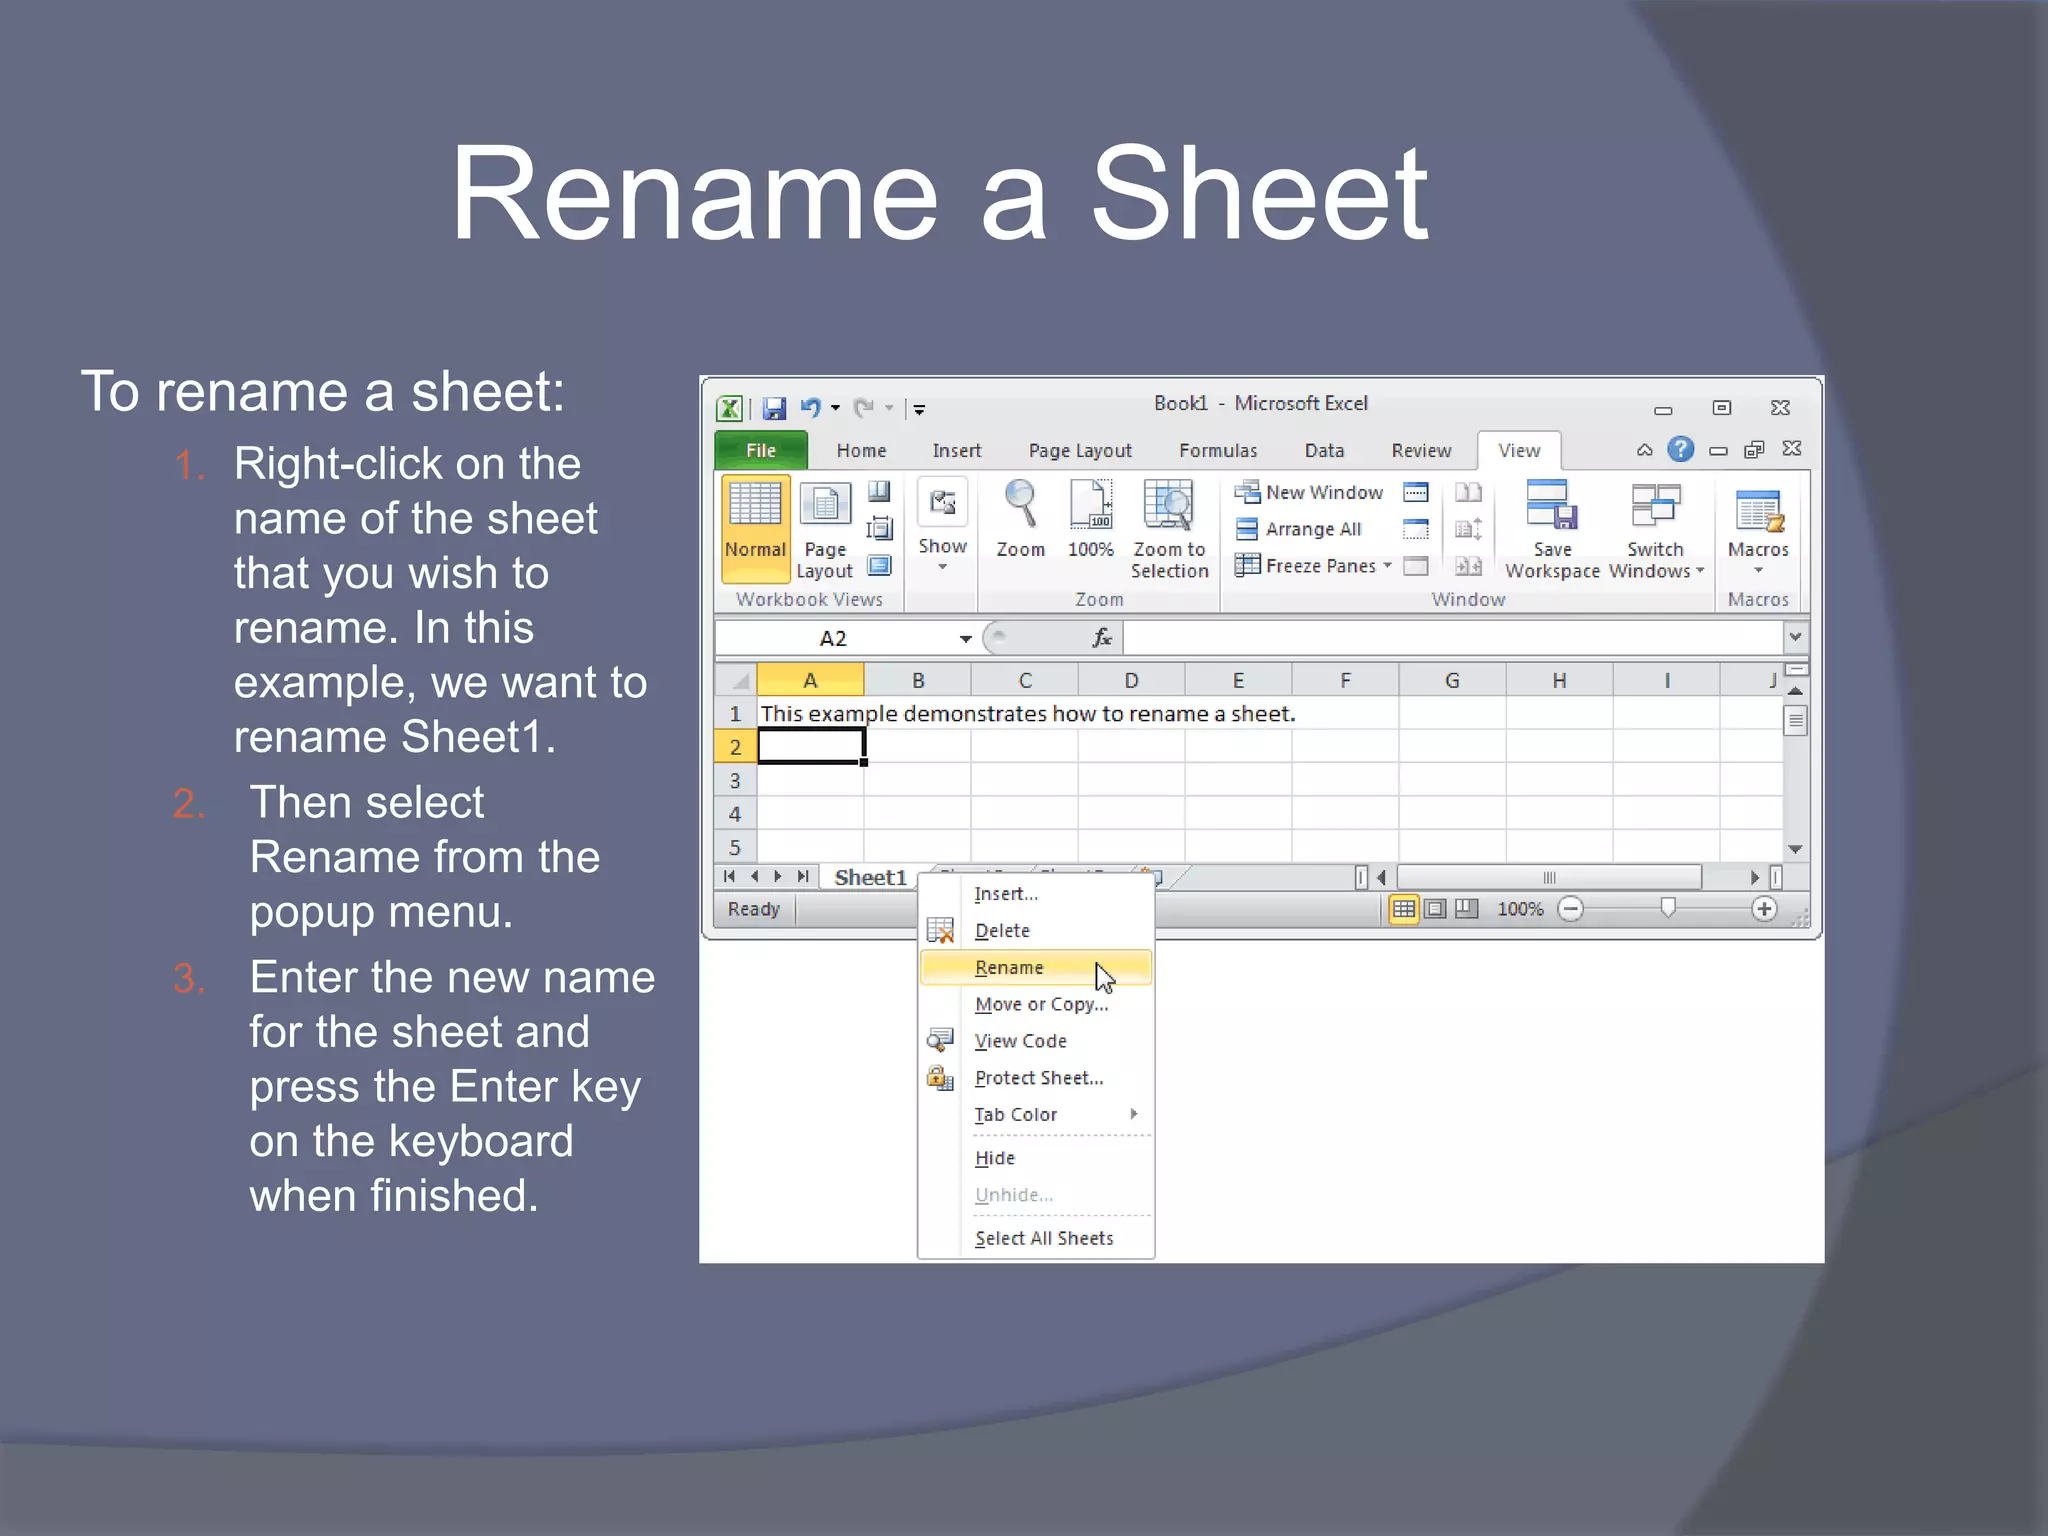The height and width of the screenshot is (1536, 2048).
Task: Go to first sheet navigation arrow
Action: (730, 877)
